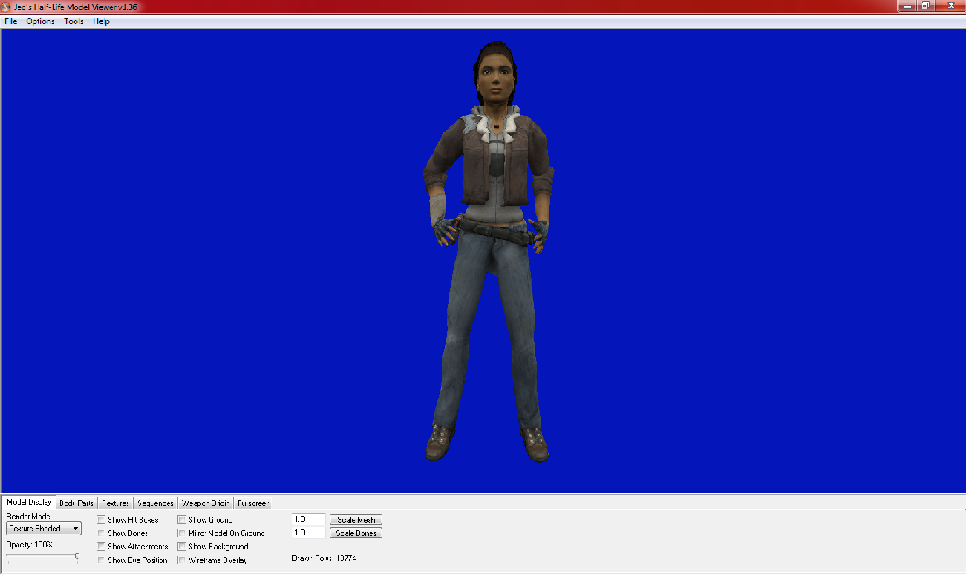Image resolution: width=966 pixels, height=576 pixels.
Task: Click the Scale Bones button
Action: tap(355, 533)
